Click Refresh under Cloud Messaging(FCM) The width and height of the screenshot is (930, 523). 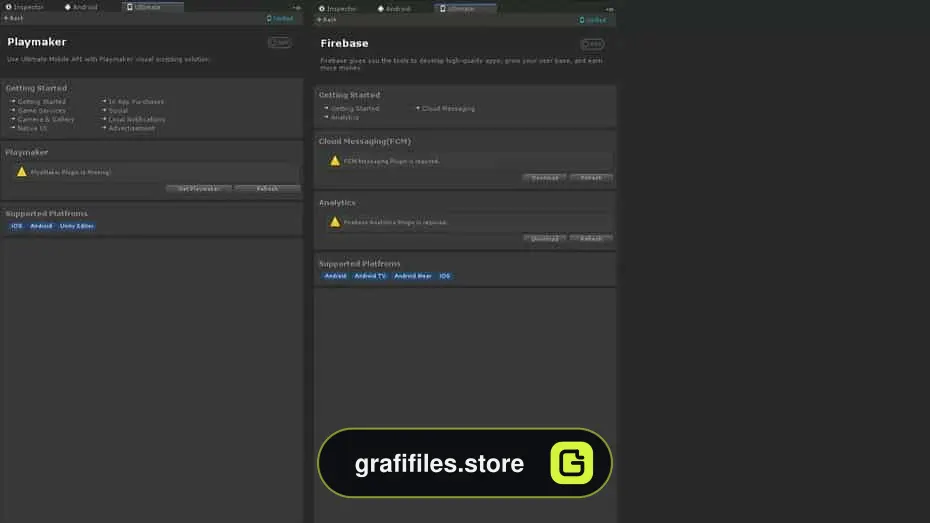click(591, 178)
